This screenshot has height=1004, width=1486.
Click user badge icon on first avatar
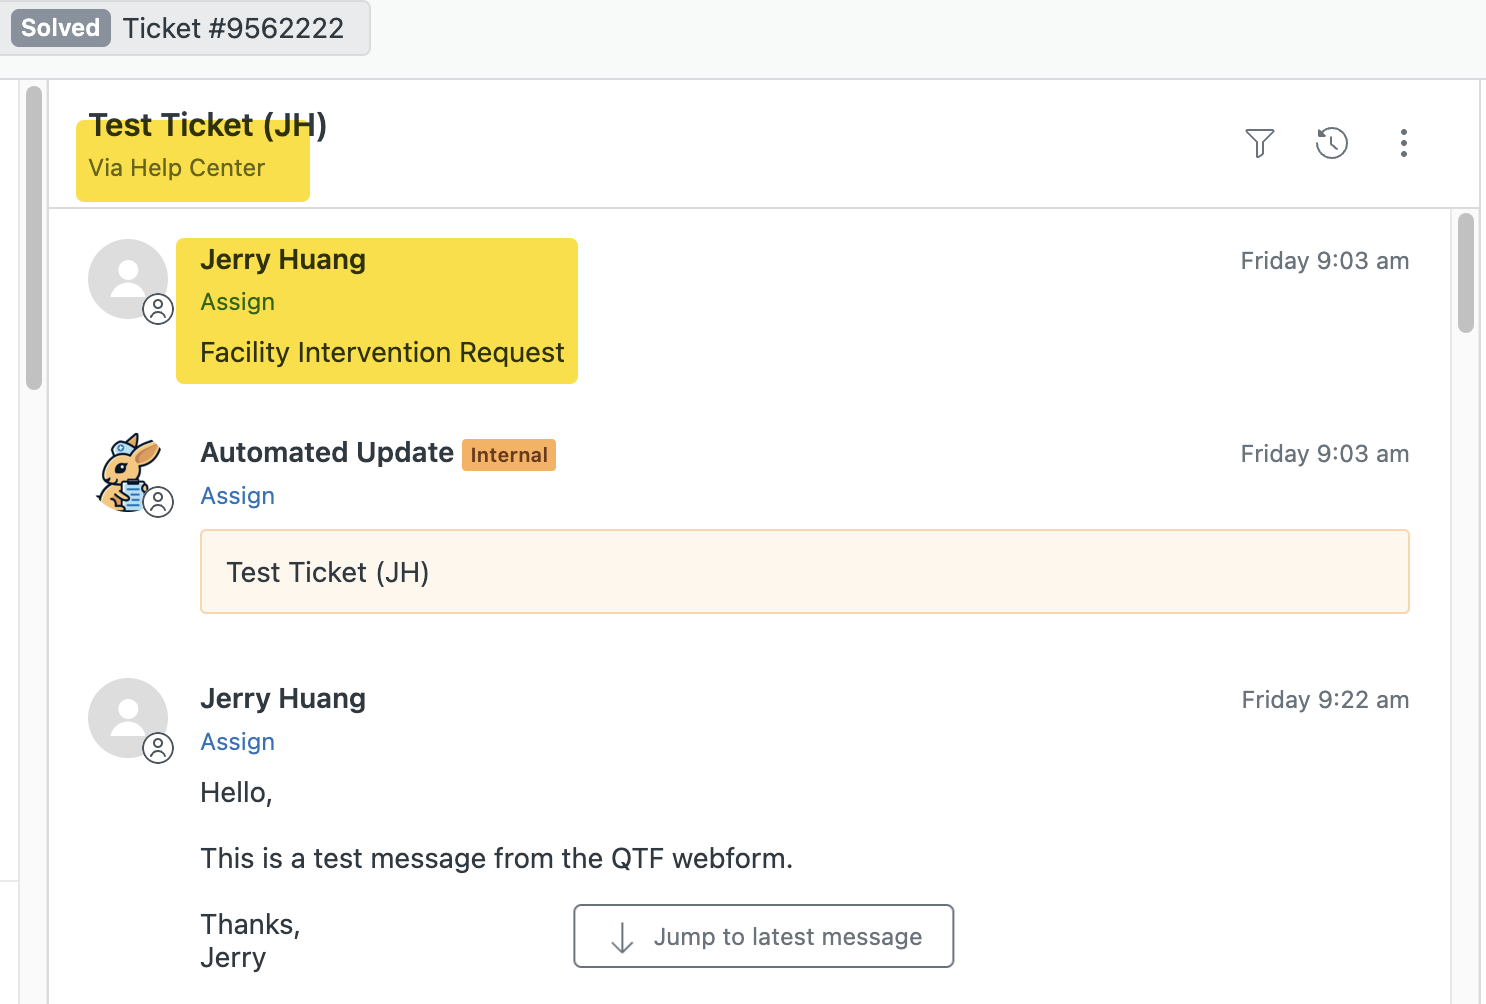point(158,310)
